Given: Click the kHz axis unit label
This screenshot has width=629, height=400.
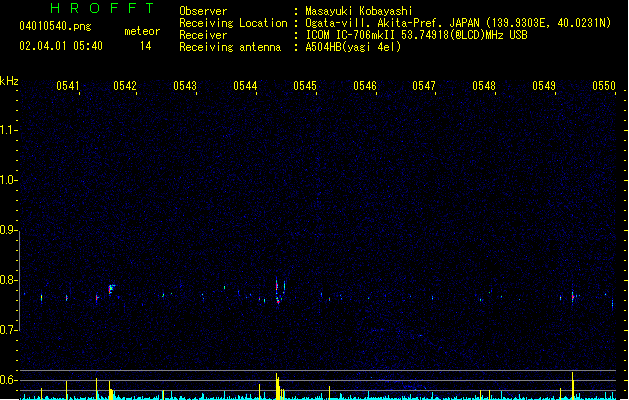Looking at the screenshot, I should click(9, 81).
